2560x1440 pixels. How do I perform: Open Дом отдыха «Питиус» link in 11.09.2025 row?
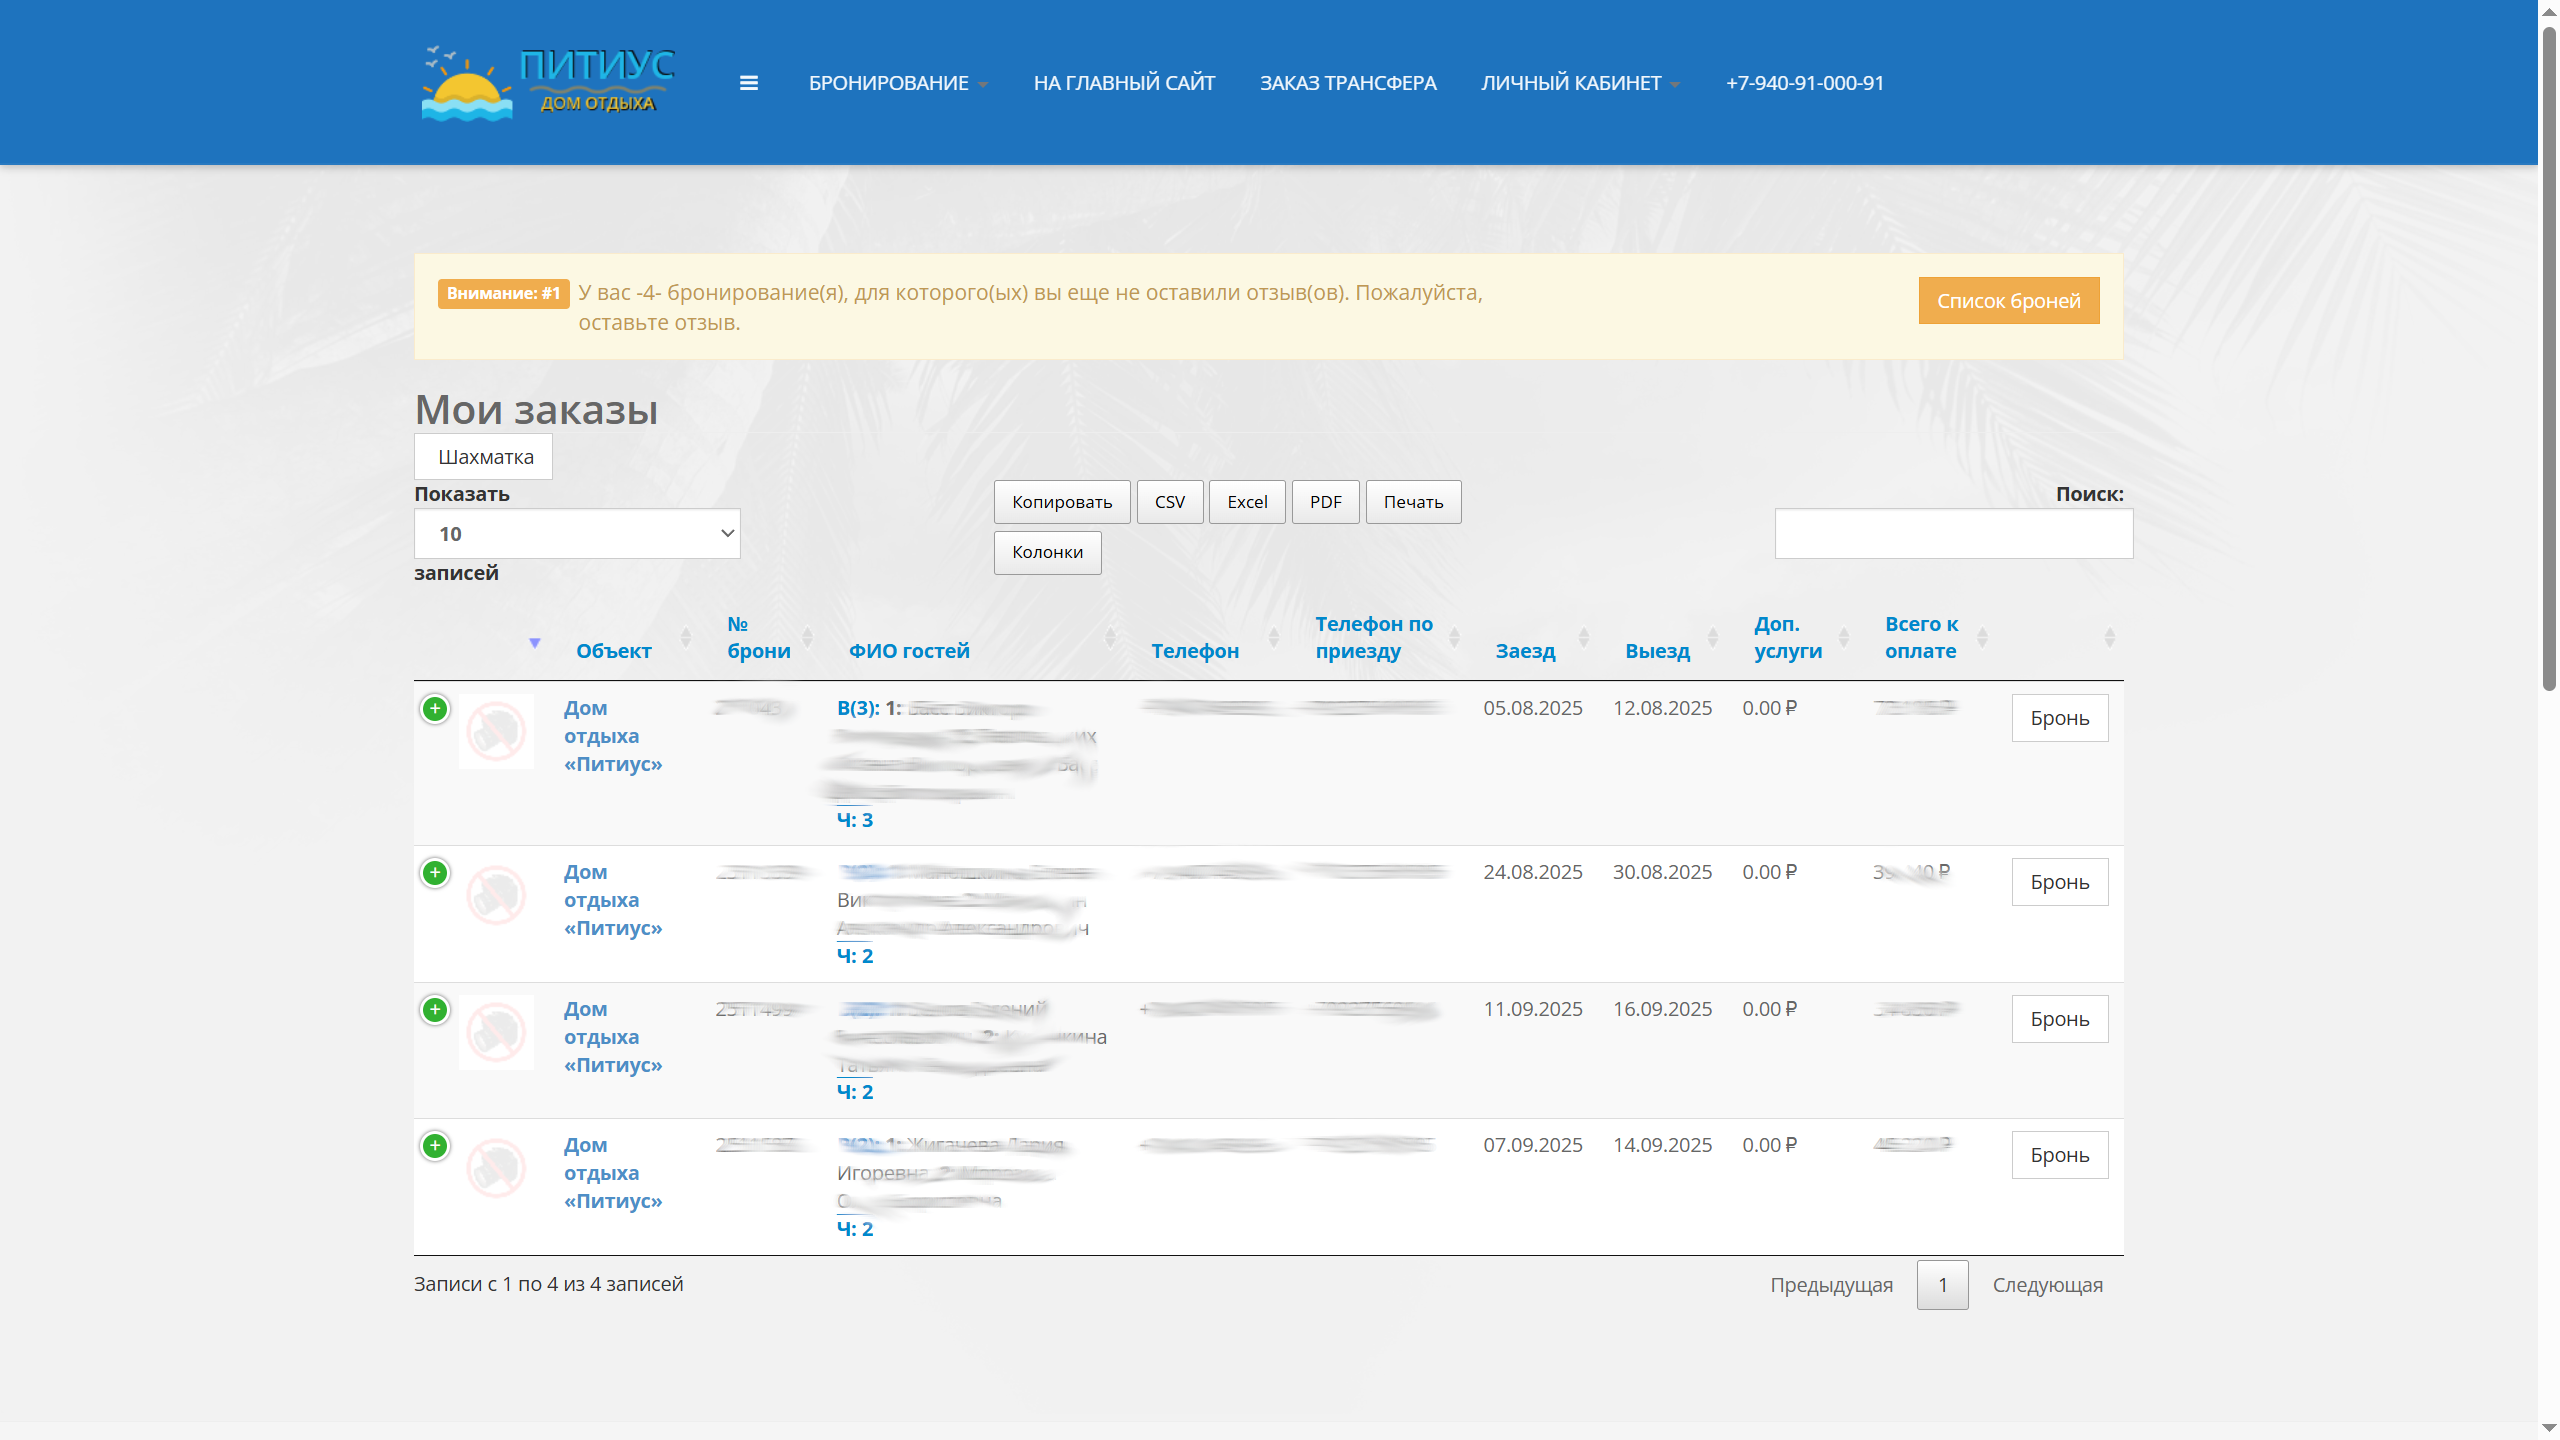click(x=613, y=1037)
